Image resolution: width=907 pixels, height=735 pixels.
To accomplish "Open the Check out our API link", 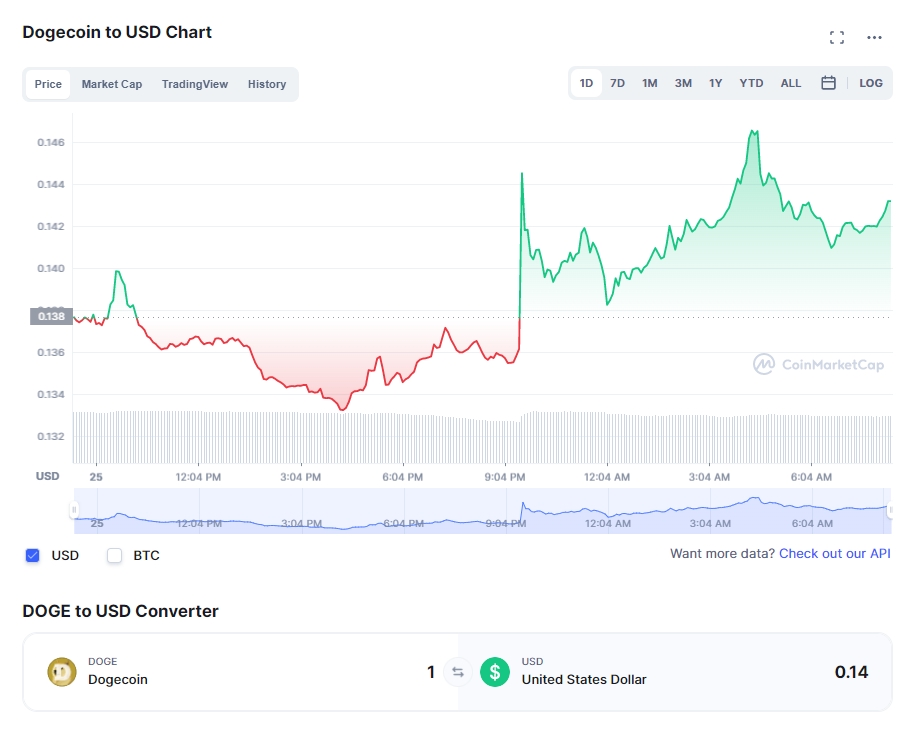I will pyautogui.click(x=835, y=553).
